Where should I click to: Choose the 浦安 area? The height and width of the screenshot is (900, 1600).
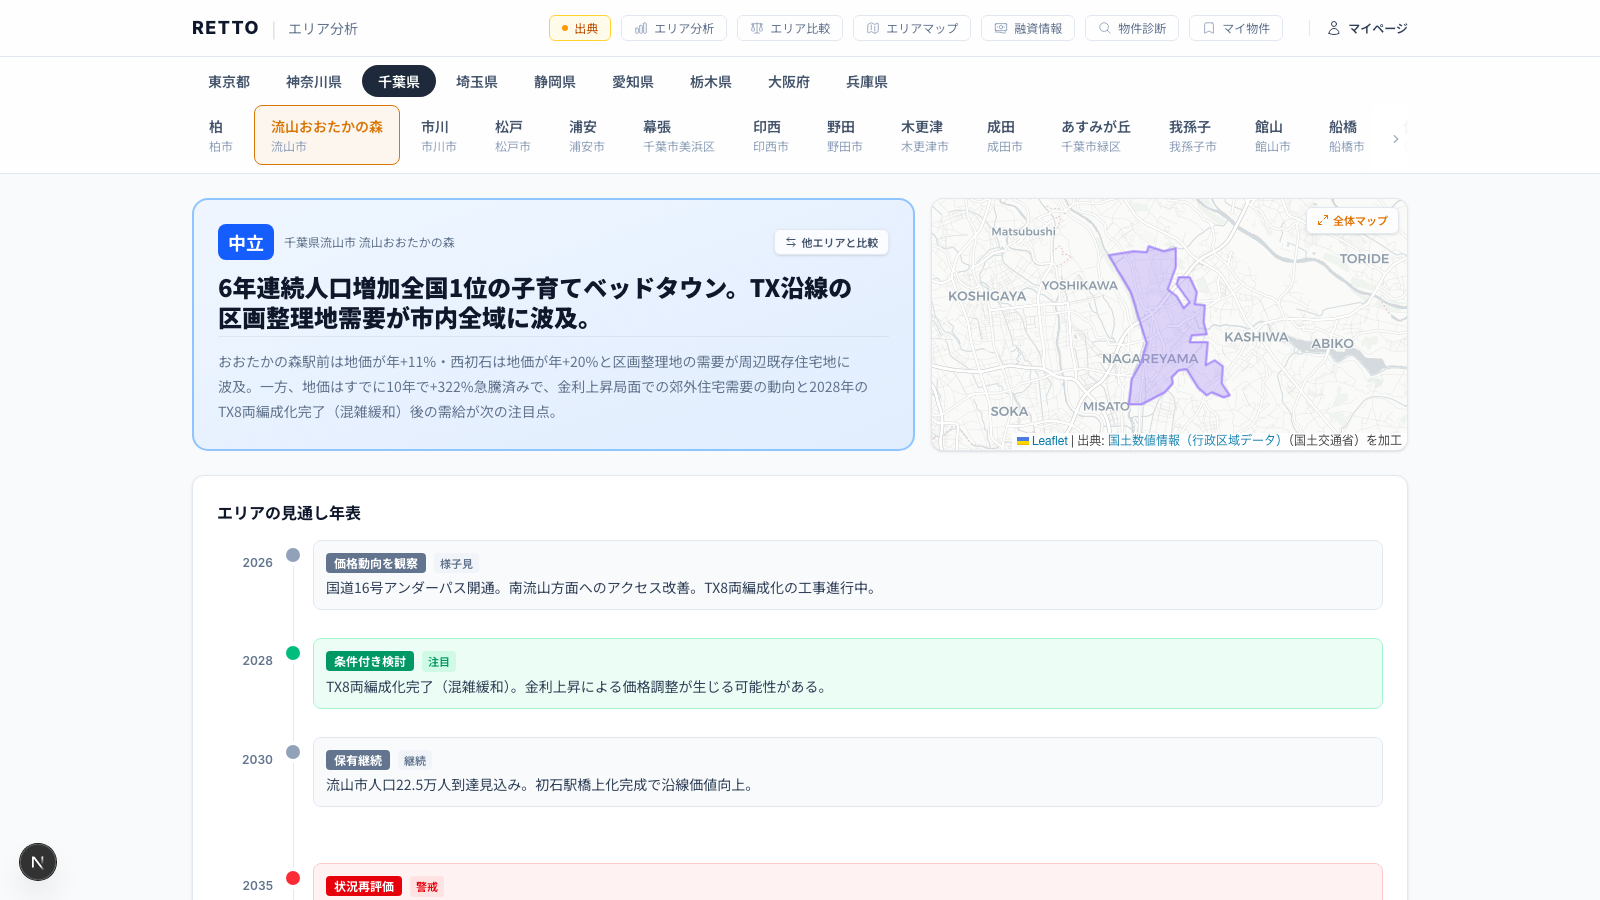tap(587, 135)
